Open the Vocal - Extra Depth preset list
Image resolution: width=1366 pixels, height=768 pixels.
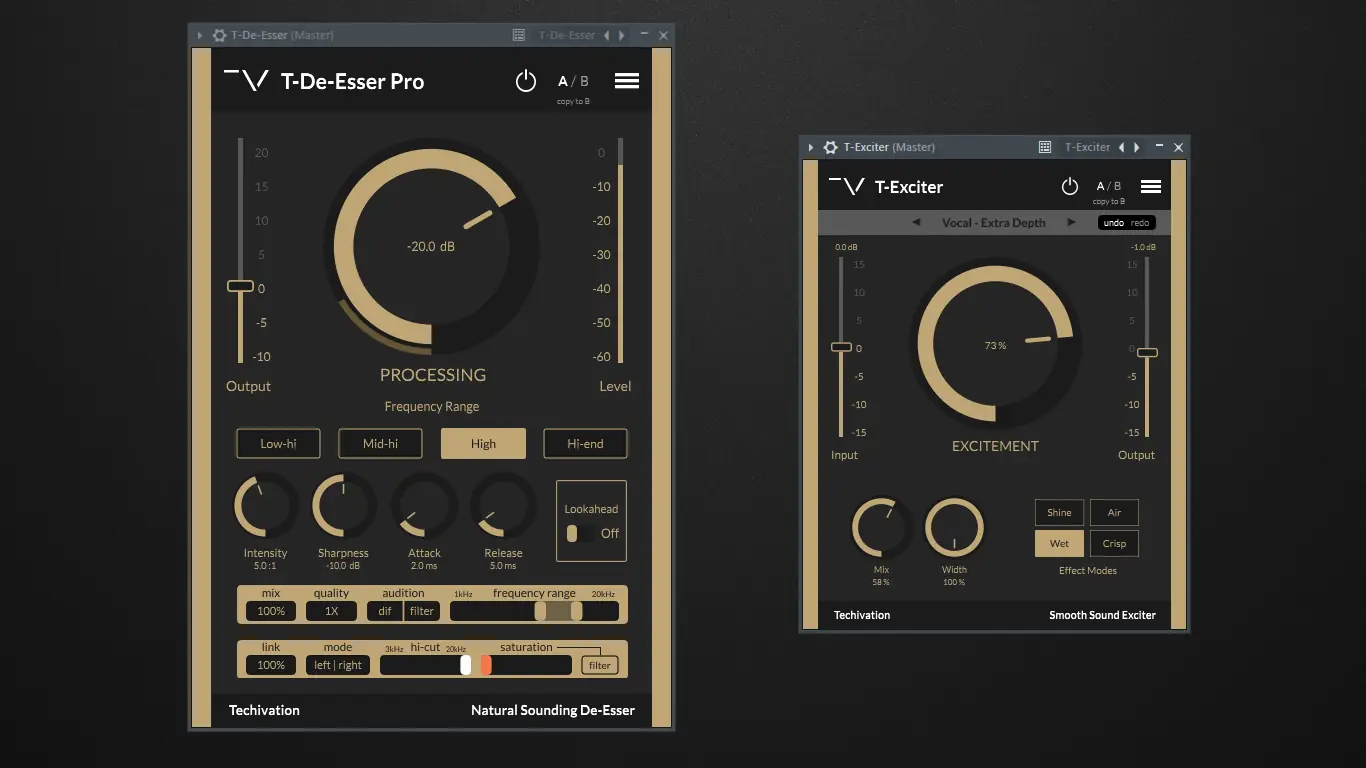pyautogui.click(x=994, y=223)
